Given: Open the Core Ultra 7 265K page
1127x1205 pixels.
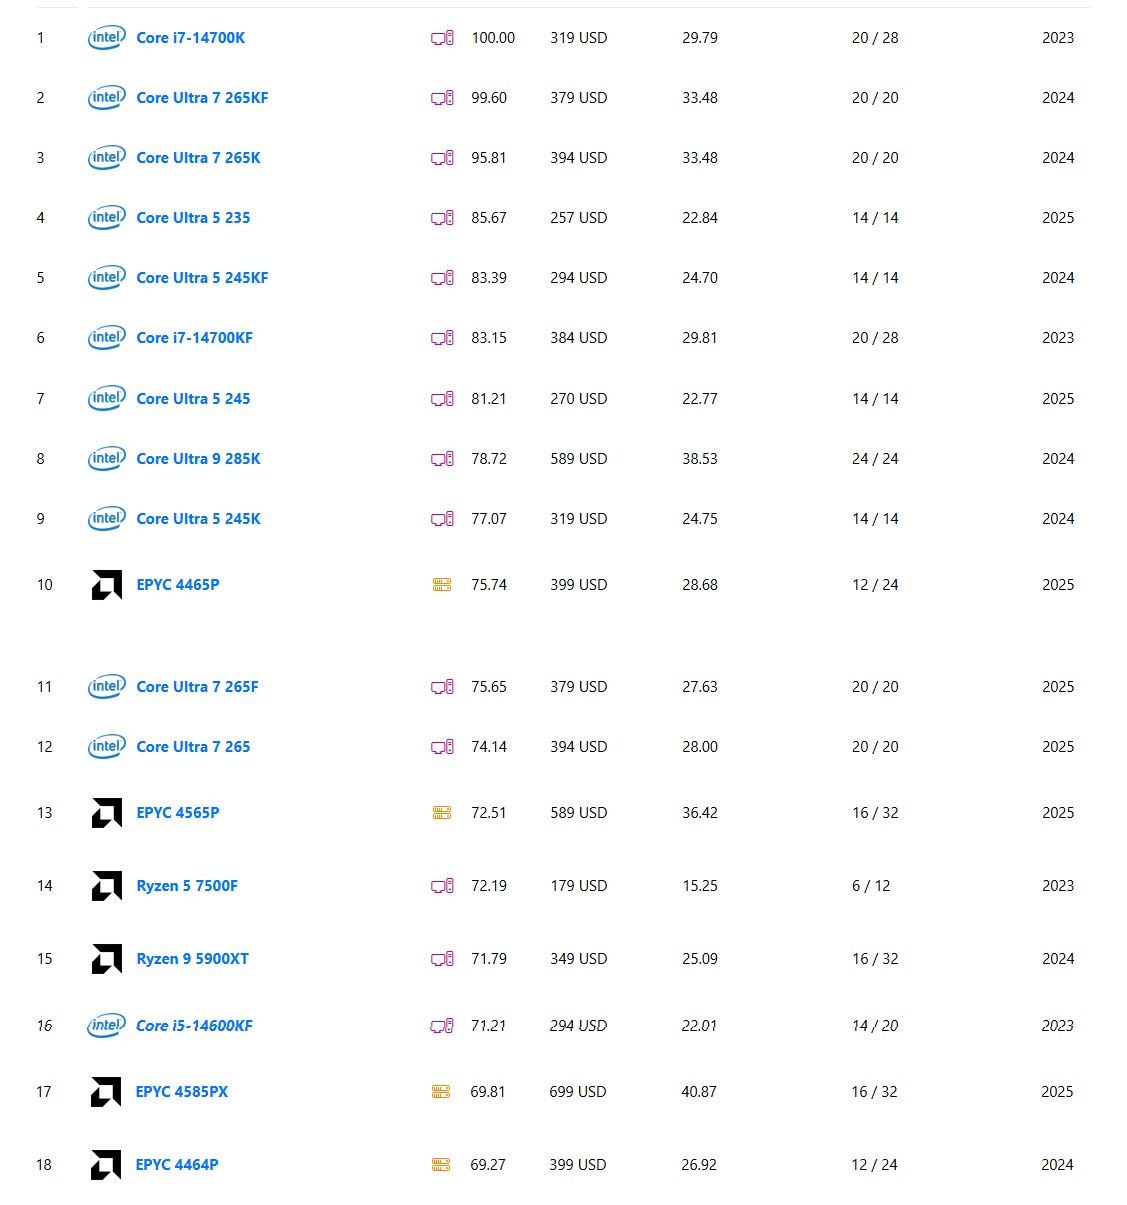Looking at the screenshot, I should (x=198, y=158).
